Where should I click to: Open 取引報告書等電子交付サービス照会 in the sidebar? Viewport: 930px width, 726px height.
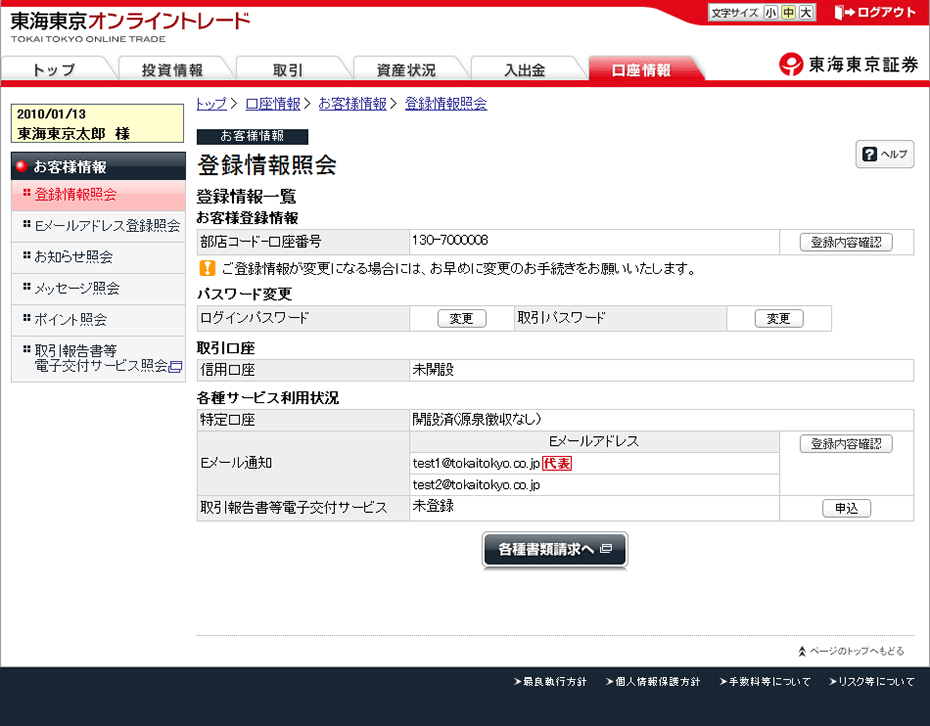(x=98, y=359)
